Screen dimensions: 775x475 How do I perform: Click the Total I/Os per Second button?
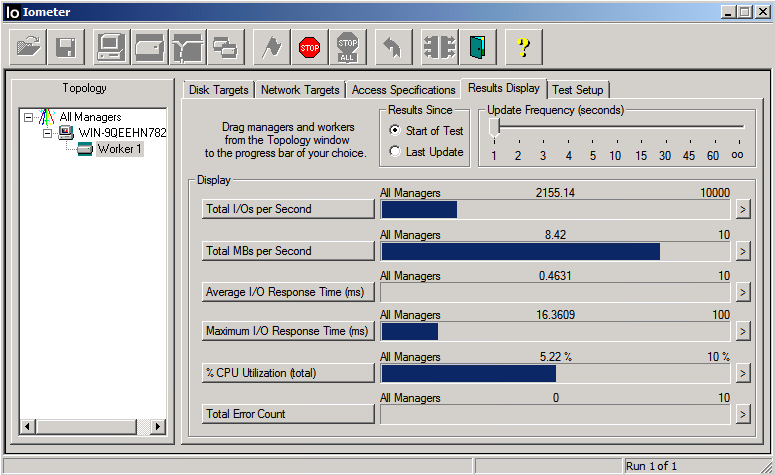[288, 209]
